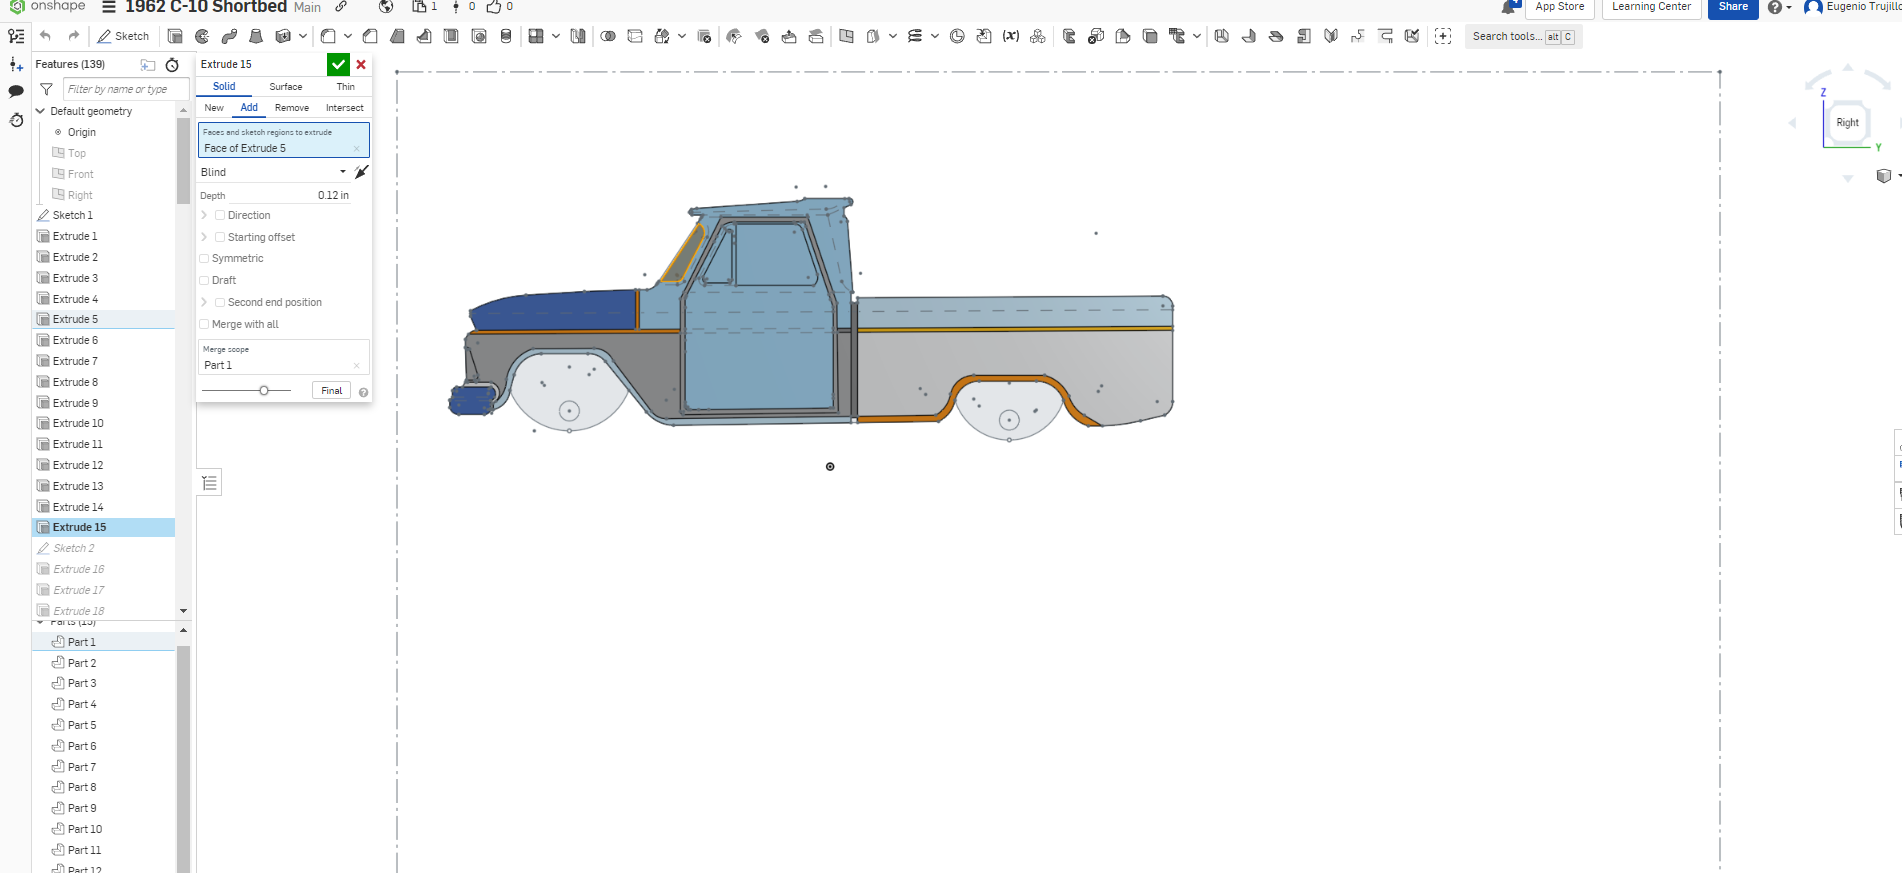The height and width of the screenshot is (873, 1902).
Task: Select the Chamfer tool
Action: (370, 36)
